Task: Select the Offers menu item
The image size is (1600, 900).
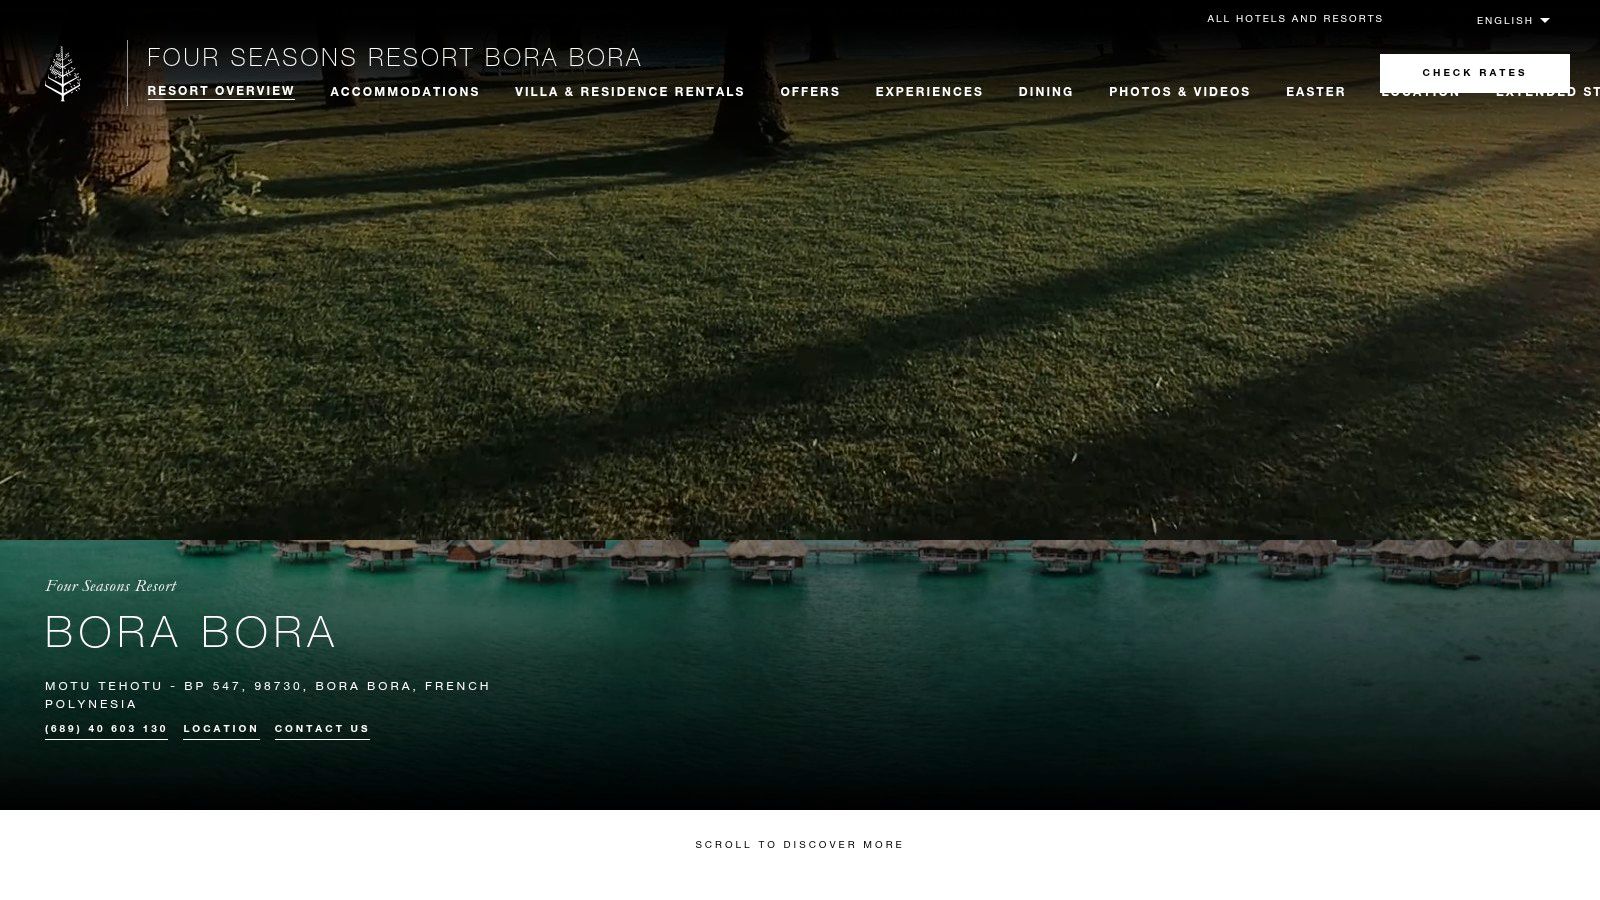Action: coord(810,91)
